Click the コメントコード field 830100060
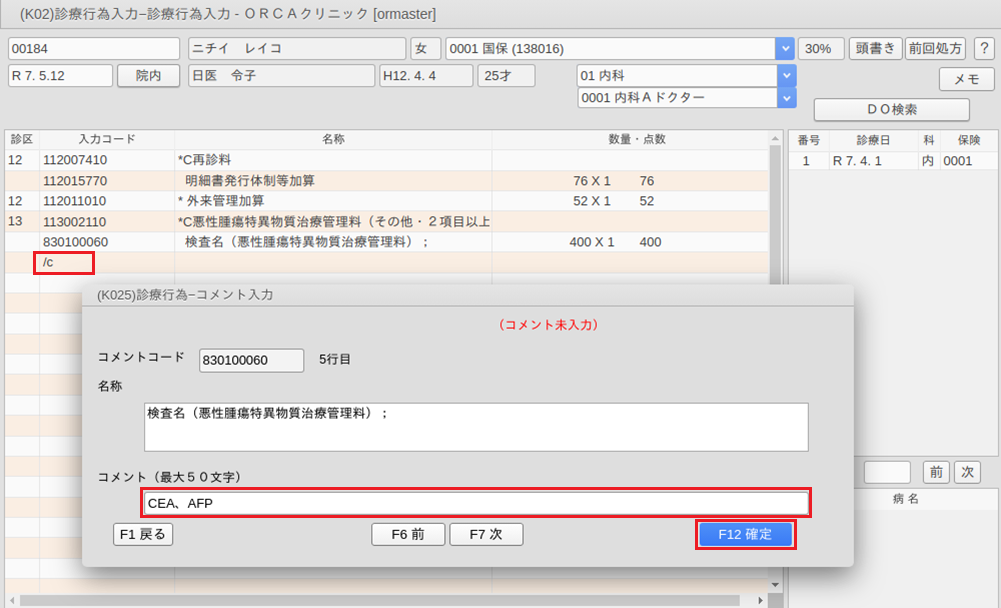Viewport: 1001px width, 608px height. tap(251, 360)
